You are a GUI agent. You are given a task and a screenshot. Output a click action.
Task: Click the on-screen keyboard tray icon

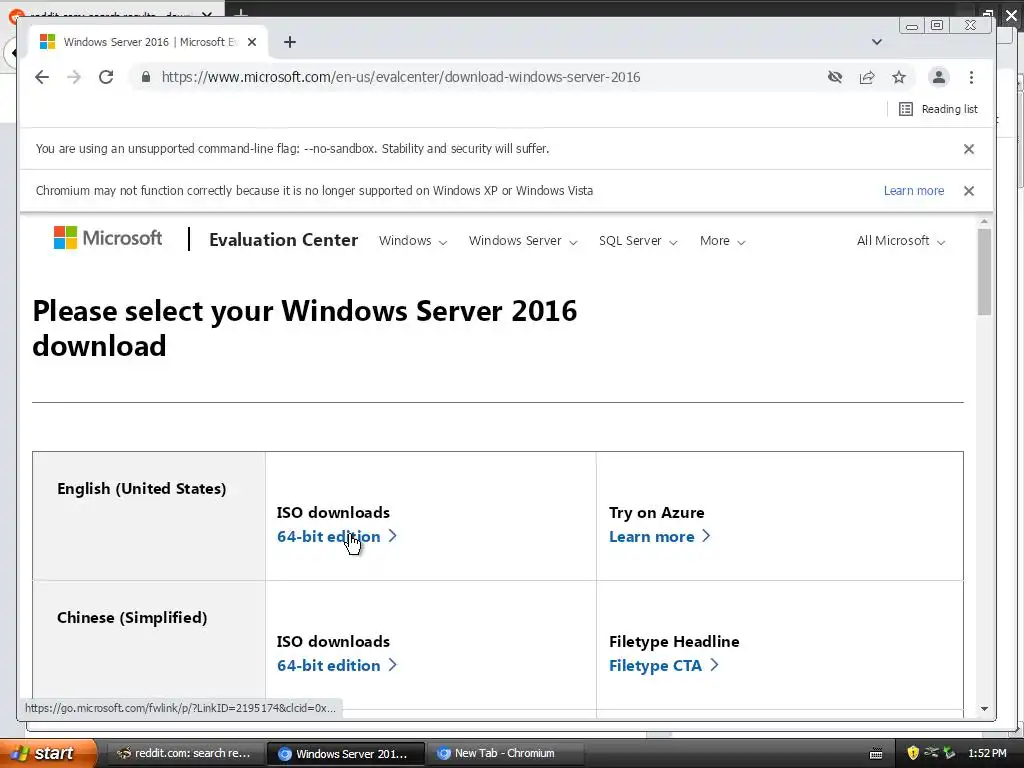tap(876, 754)
